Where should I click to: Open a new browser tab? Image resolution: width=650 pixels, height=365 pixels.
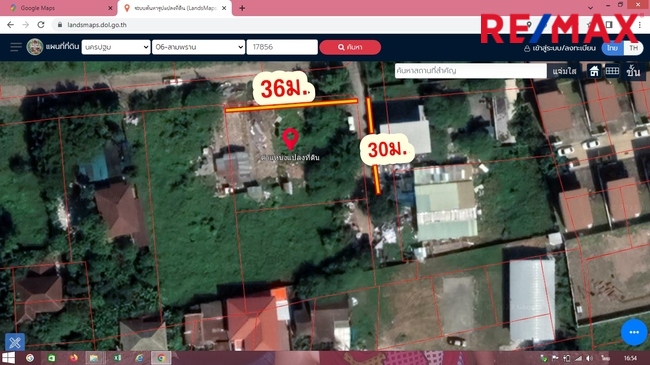coord(242,8)
